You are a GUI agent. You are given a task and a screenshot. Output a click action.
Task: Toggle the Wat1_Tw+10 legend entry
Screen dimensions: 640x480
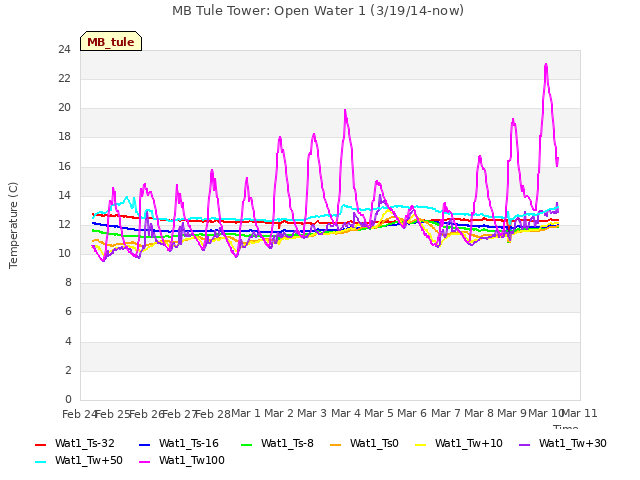pos(459,443)
